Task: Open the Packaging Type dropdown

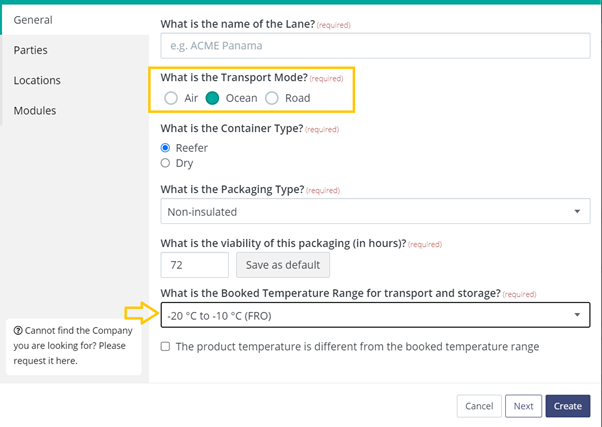Action: [x=375, y=211]
